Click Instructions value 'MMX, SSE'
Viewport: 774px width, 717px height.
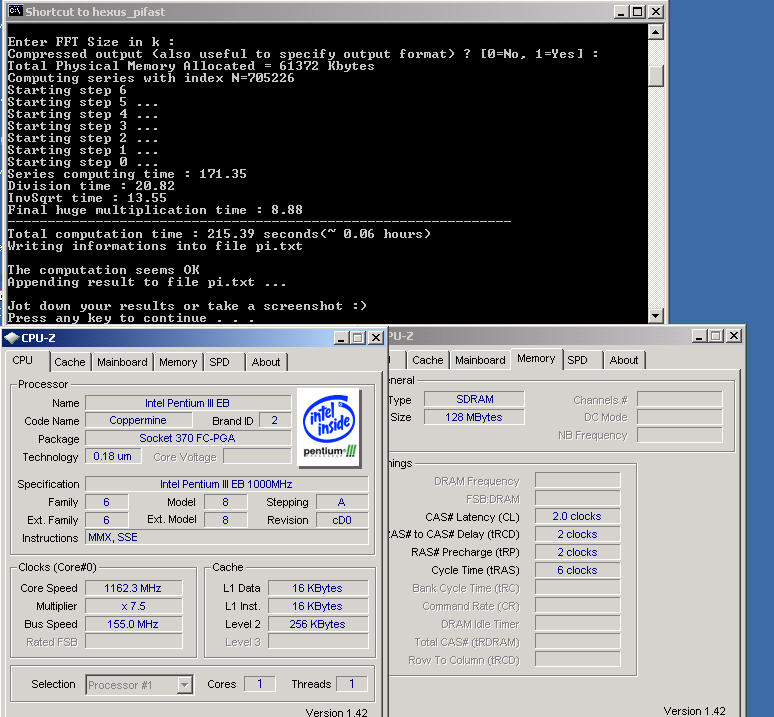click(227, 537)
